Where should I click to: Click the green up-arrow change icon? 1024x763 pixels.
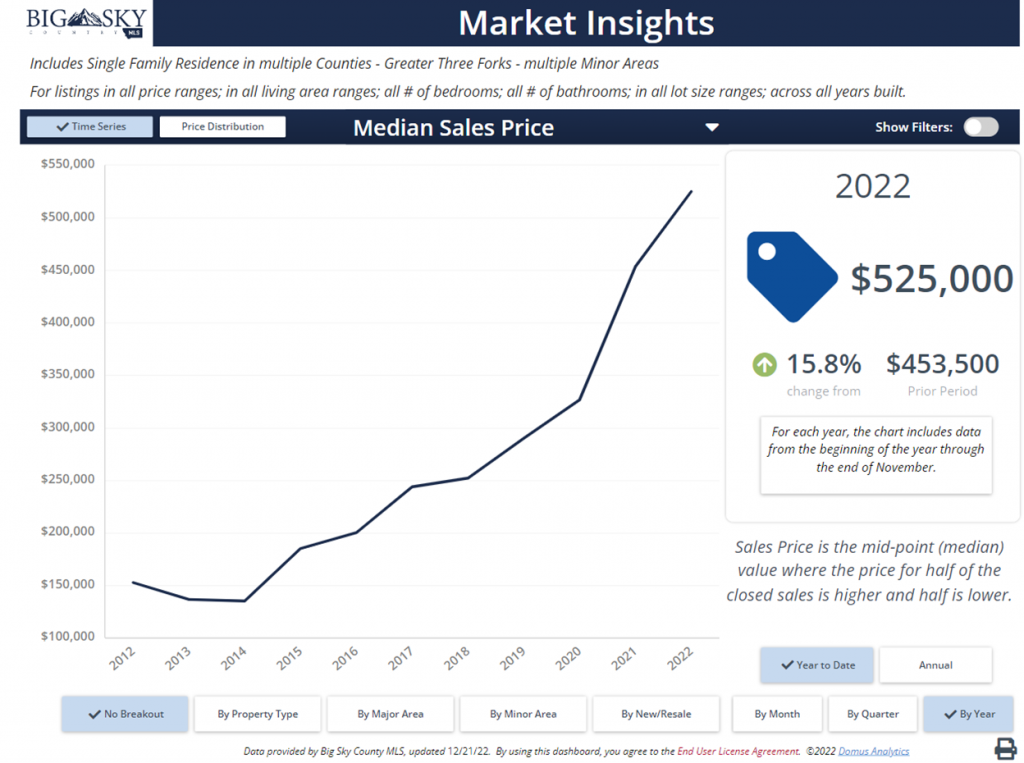click(764, 365)
